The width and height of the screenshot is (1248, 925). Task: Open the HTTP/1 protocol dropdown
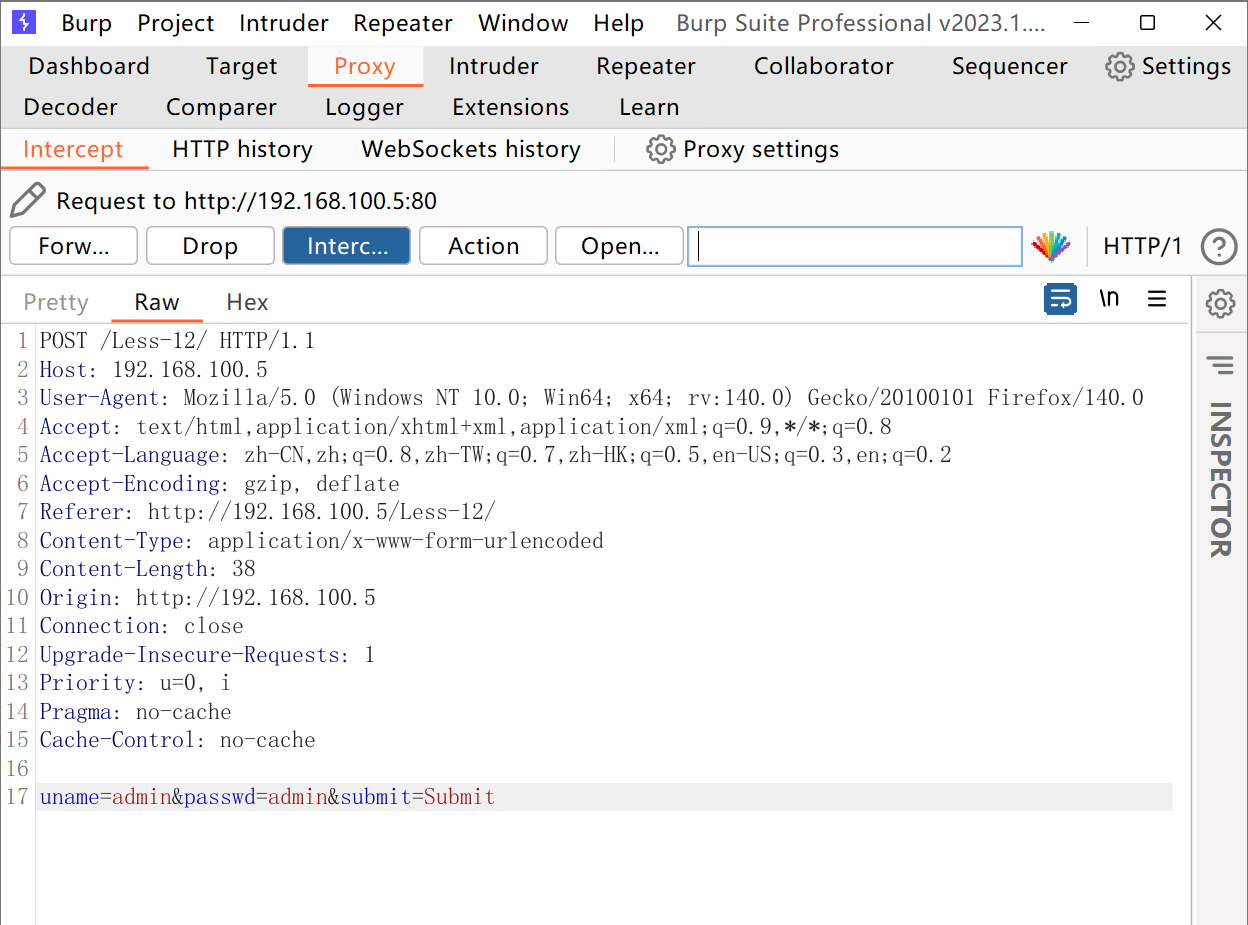(x=1143, y=246)
